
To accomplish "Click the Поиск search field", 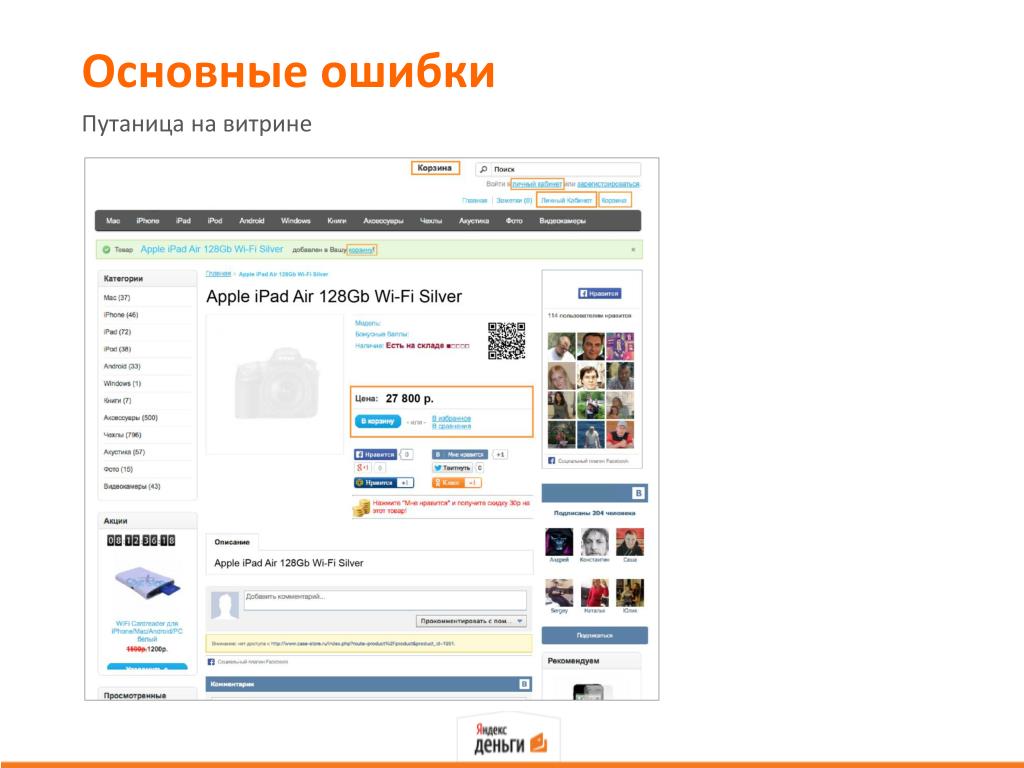I will coord(565,169).
